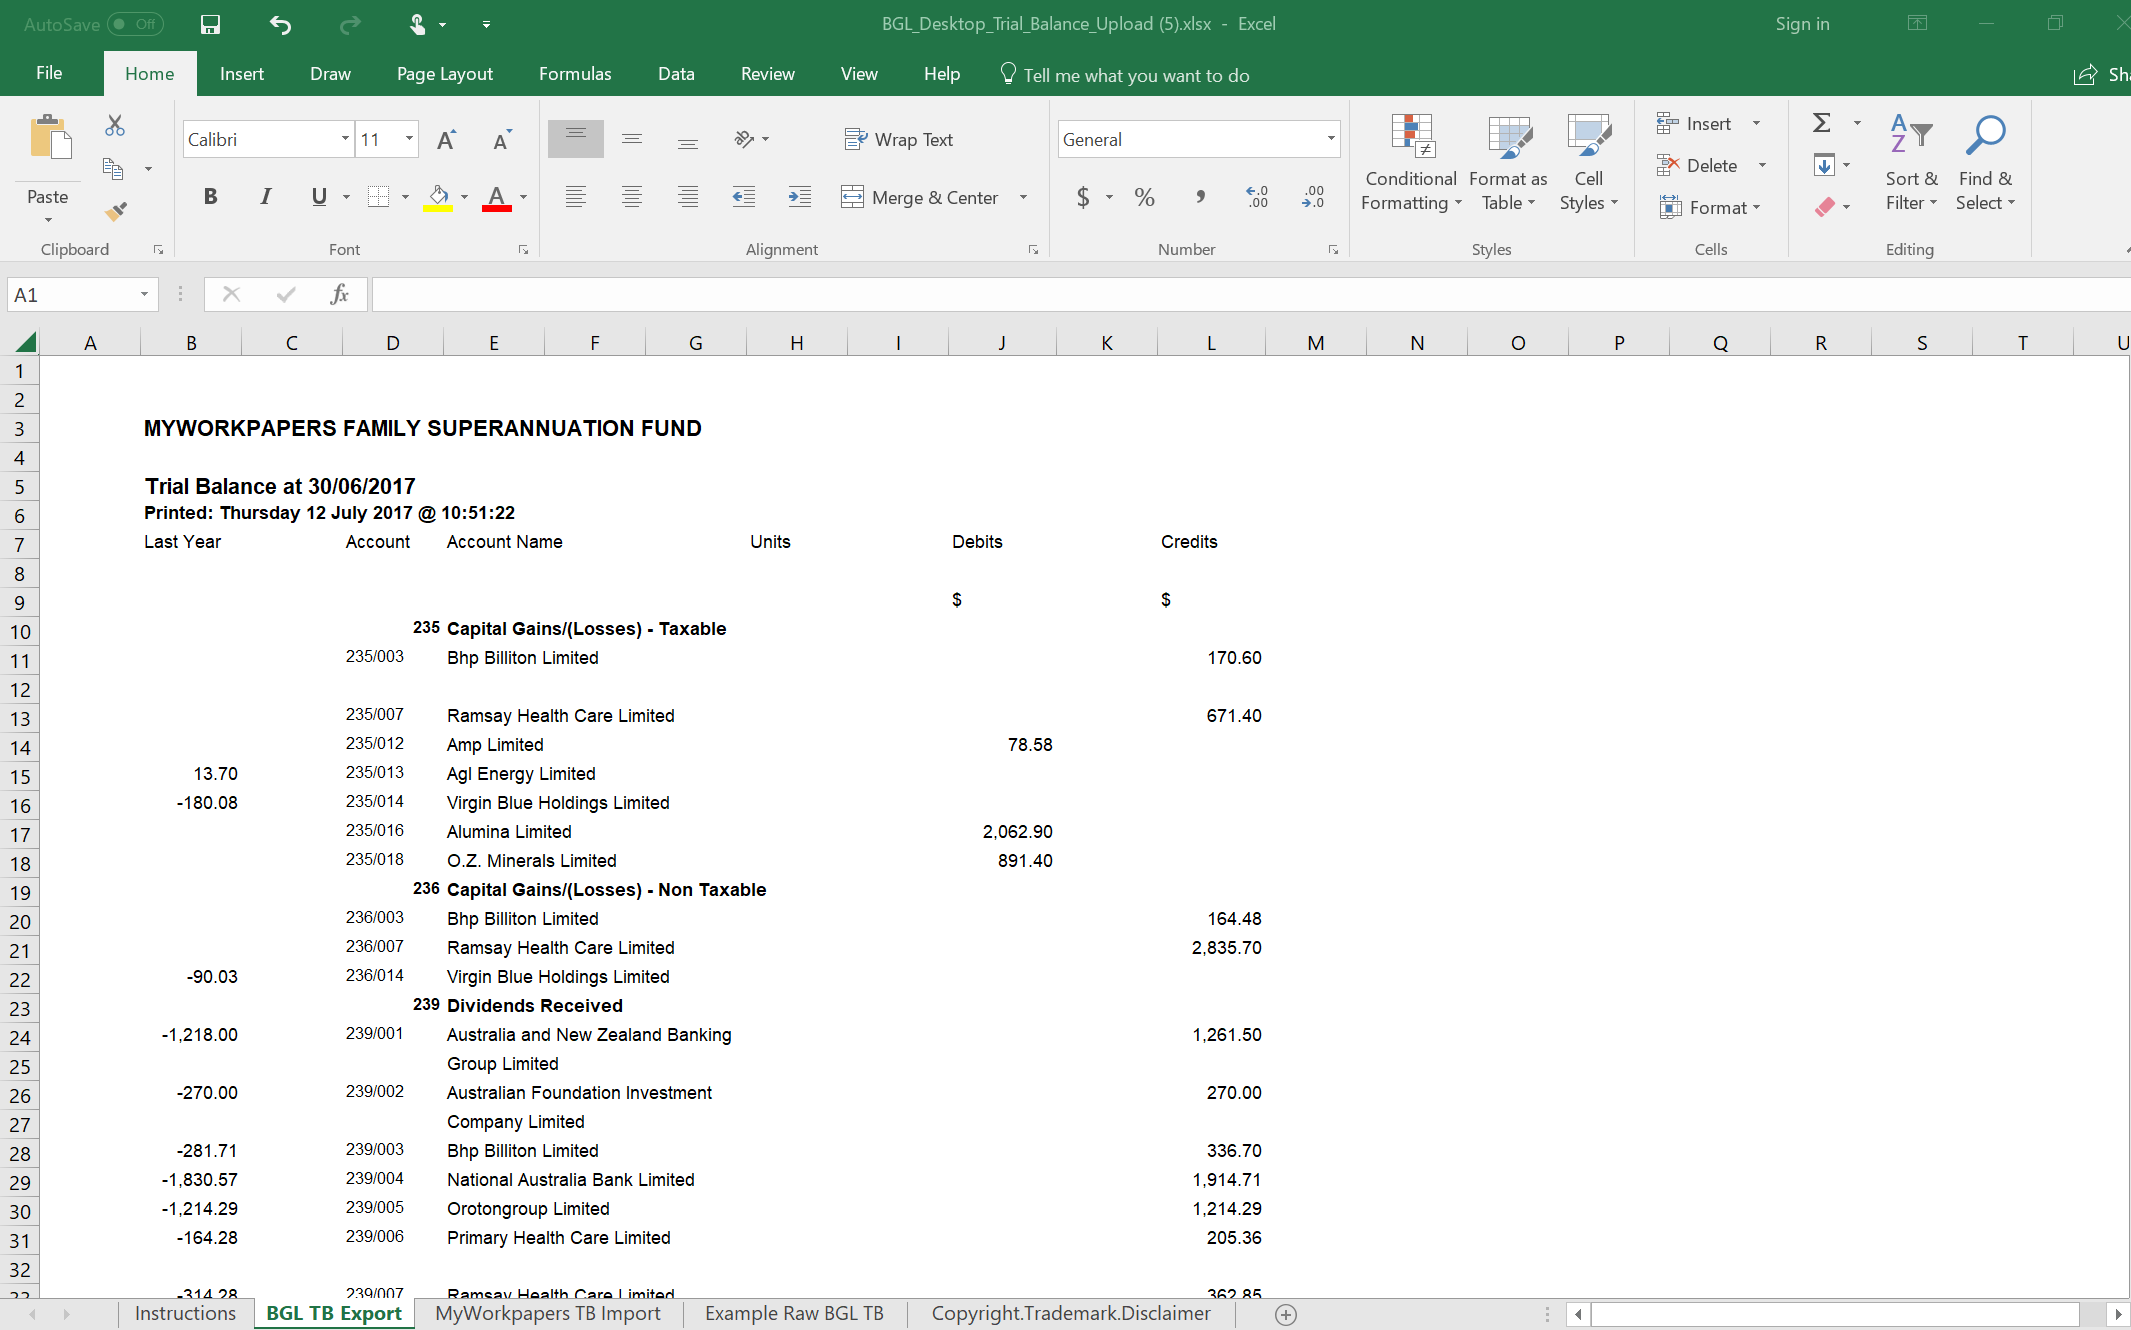This screenshot has height=1330, width=2131.
Task: Click the Borders icon
Action: (378, 197)
